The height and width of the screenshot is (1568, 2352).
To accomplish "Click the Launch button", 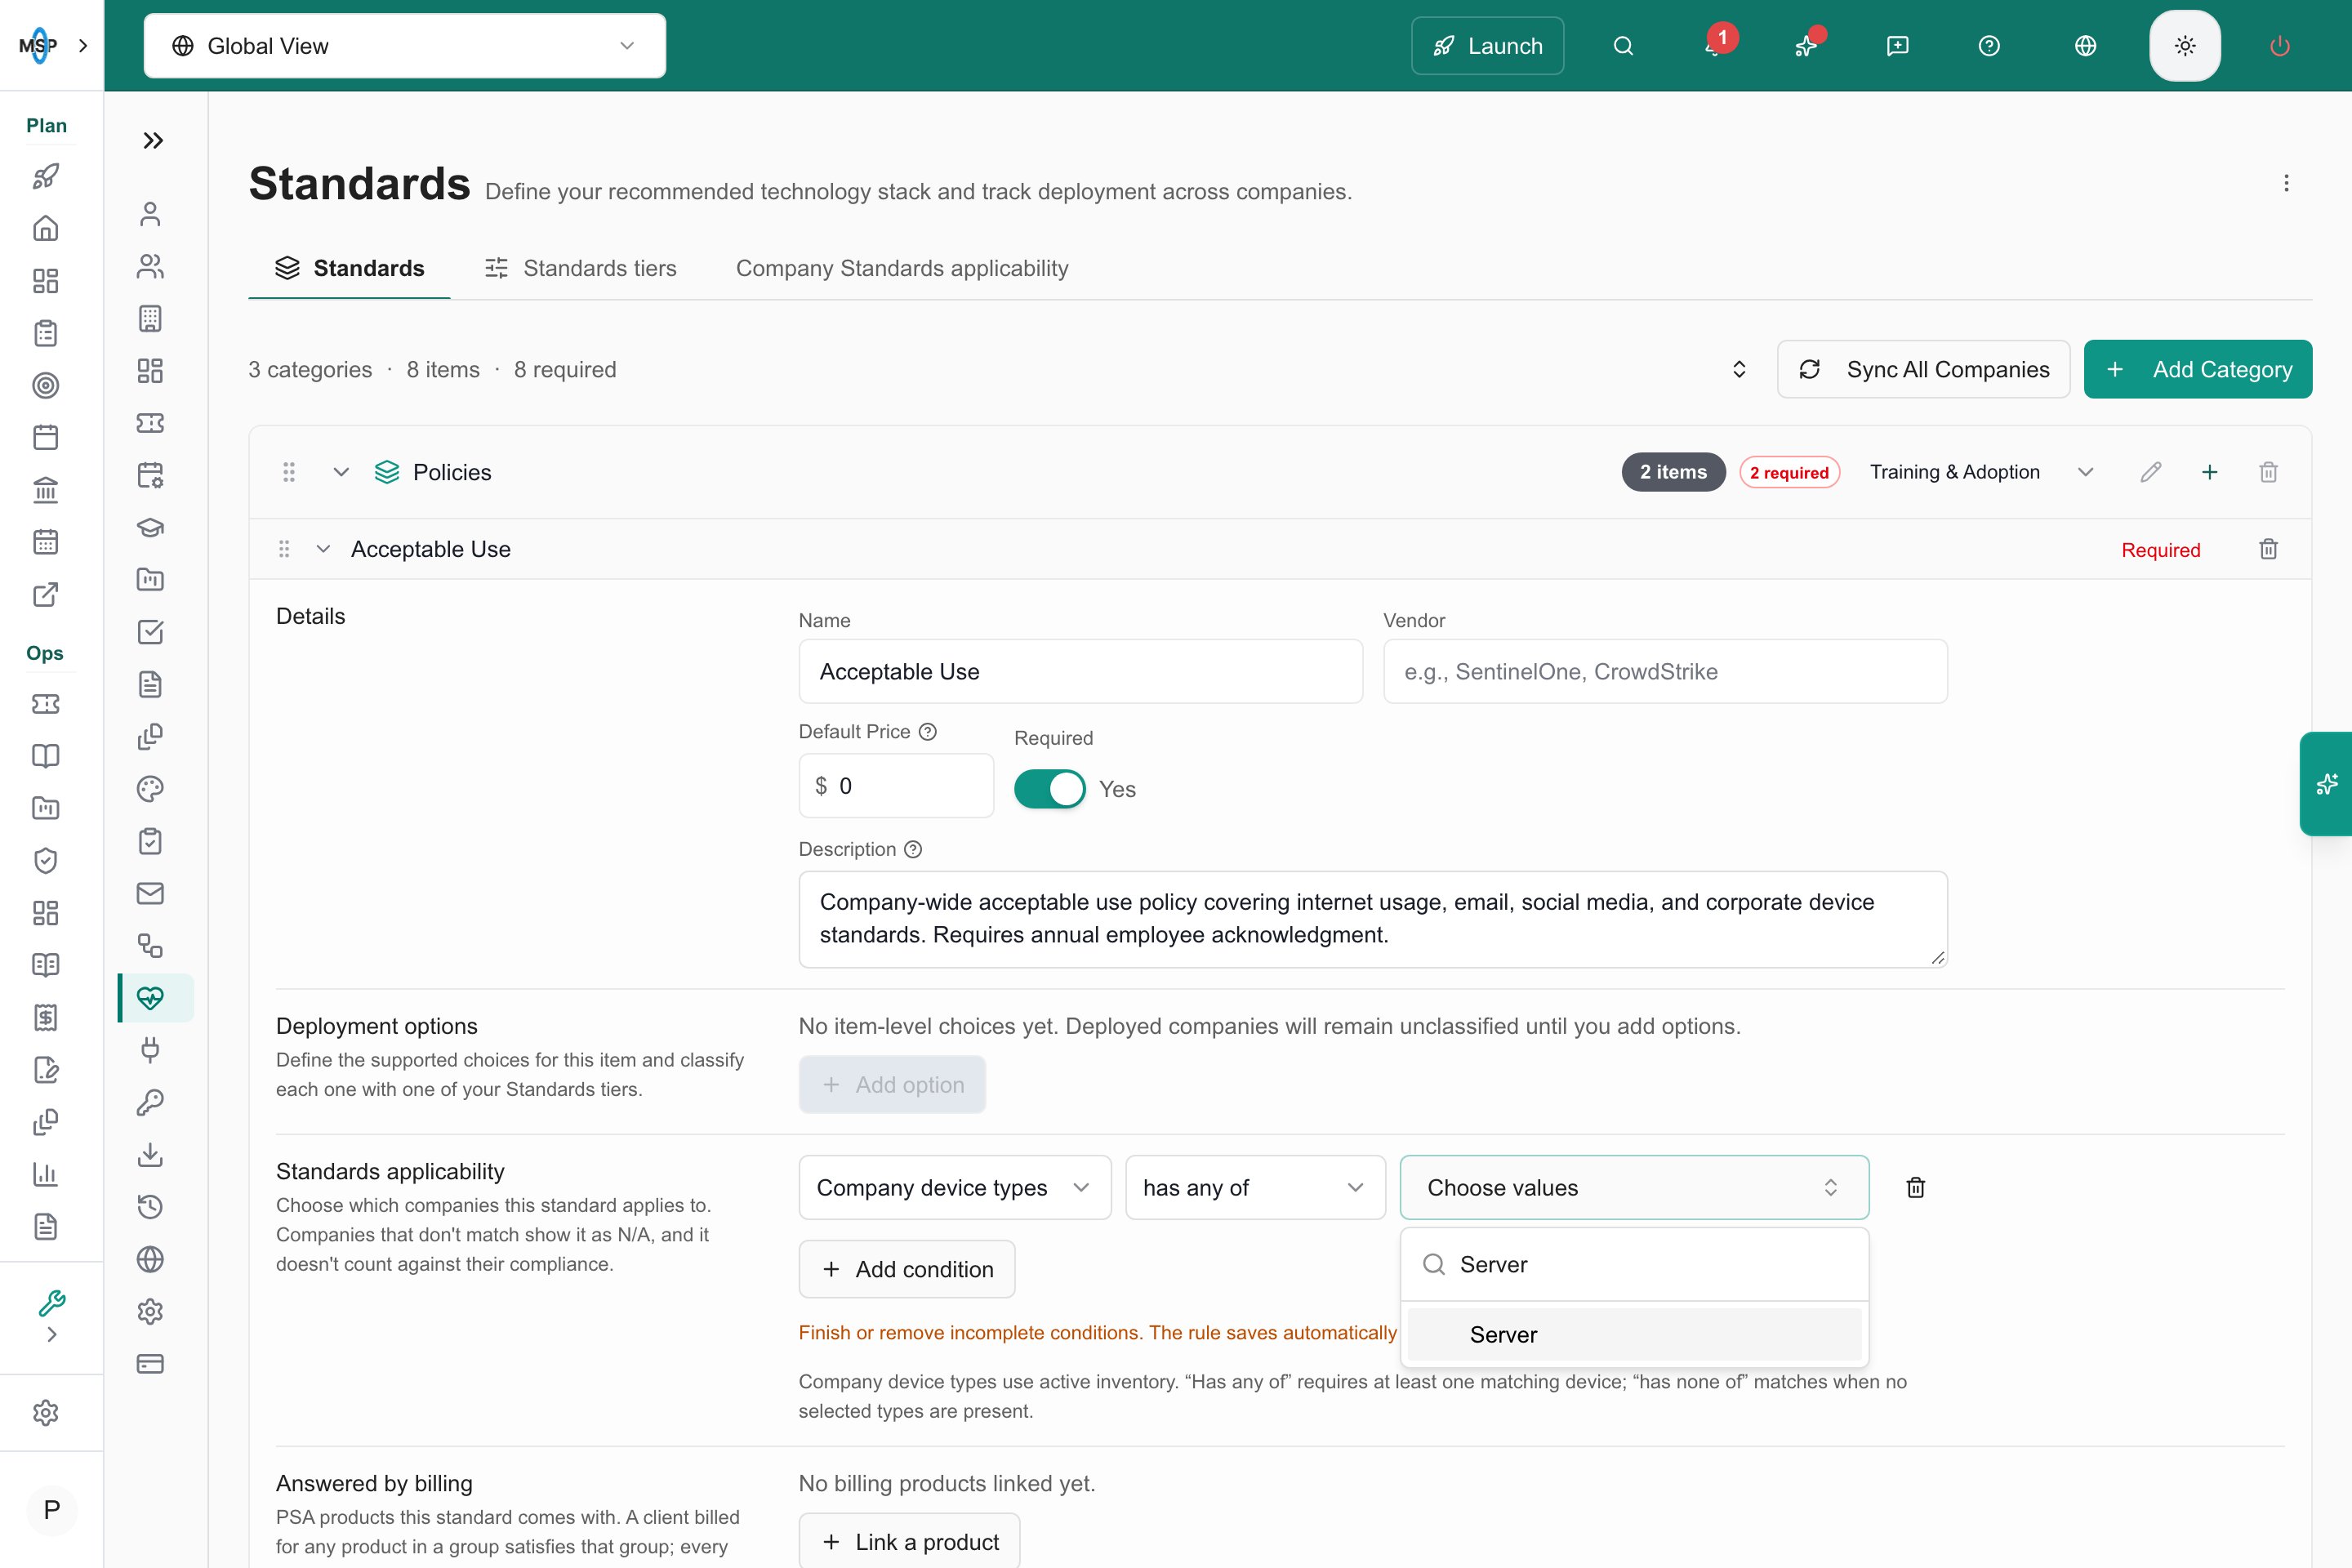I will coord(1487,46).
